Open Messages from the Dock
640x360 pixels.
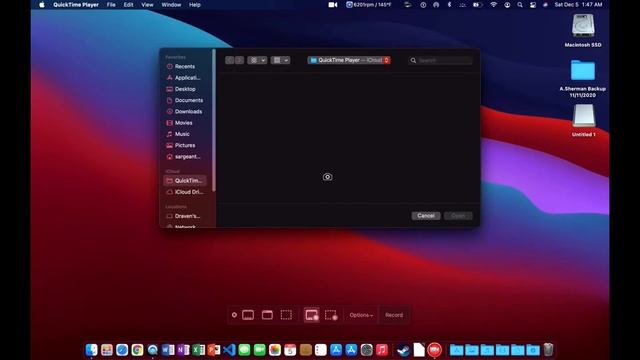click(x=244, y=350)
